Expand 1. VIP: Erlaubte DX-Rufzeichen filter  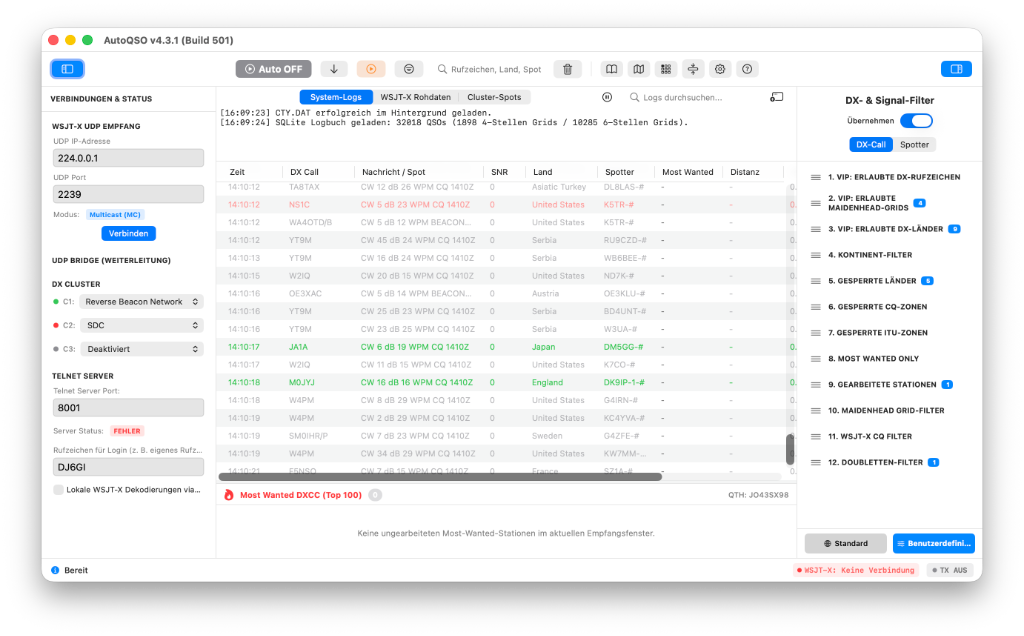click(893, 177)
